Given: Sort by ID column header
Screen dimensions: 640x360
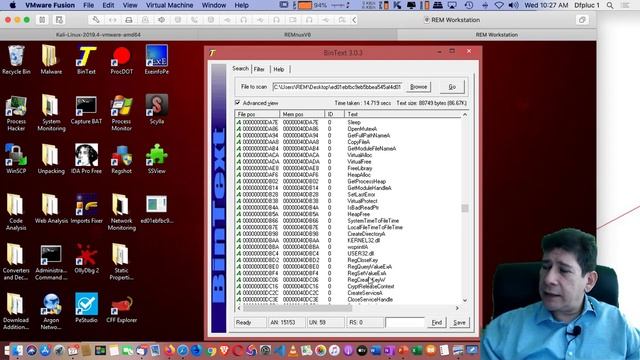Looking at the screenshot, I should point(334,114).
